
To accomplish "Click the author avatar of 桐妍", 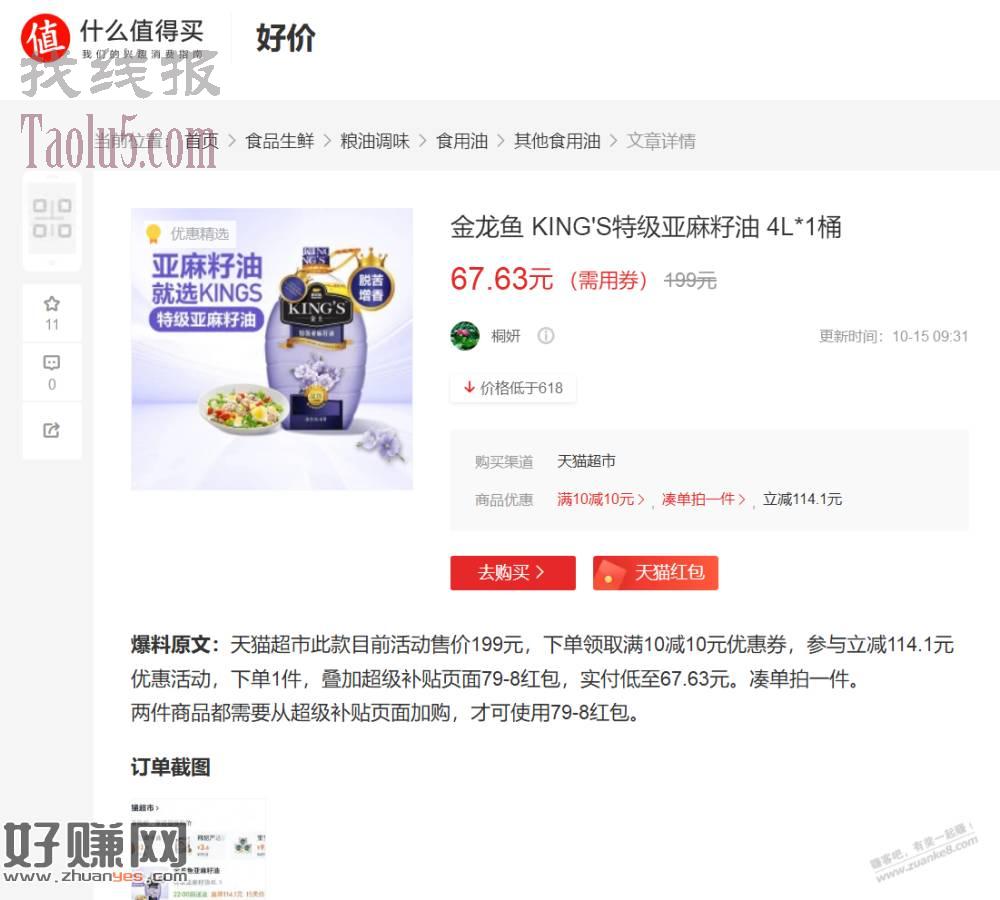I will tap(465, 336).
